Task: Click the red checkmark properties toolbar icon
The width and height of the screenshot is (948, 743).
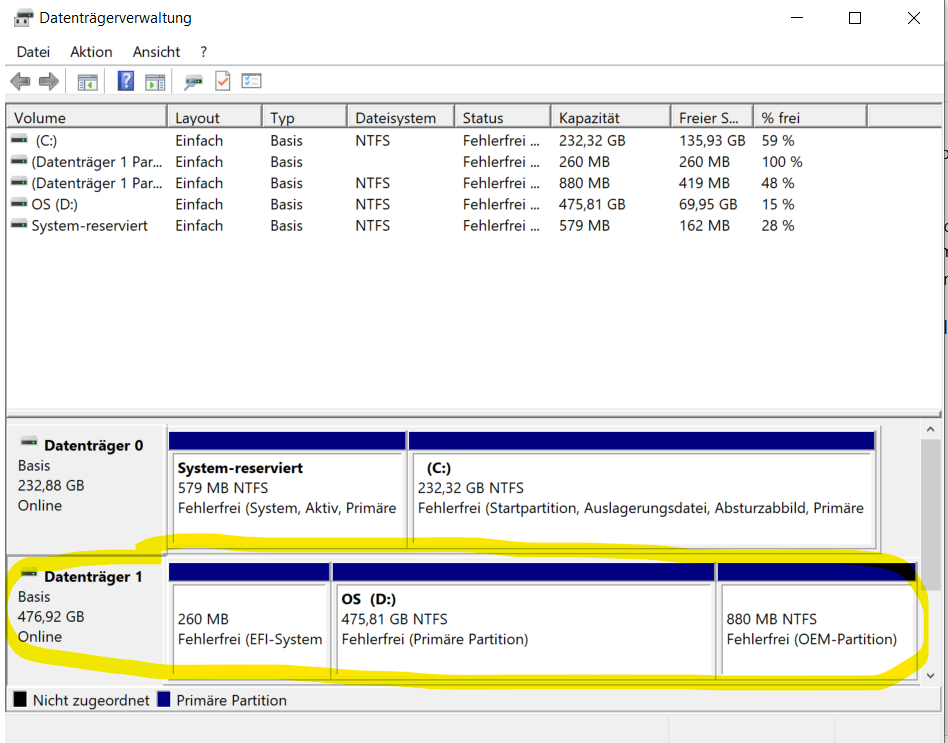Action: click(x=222, y=81)
